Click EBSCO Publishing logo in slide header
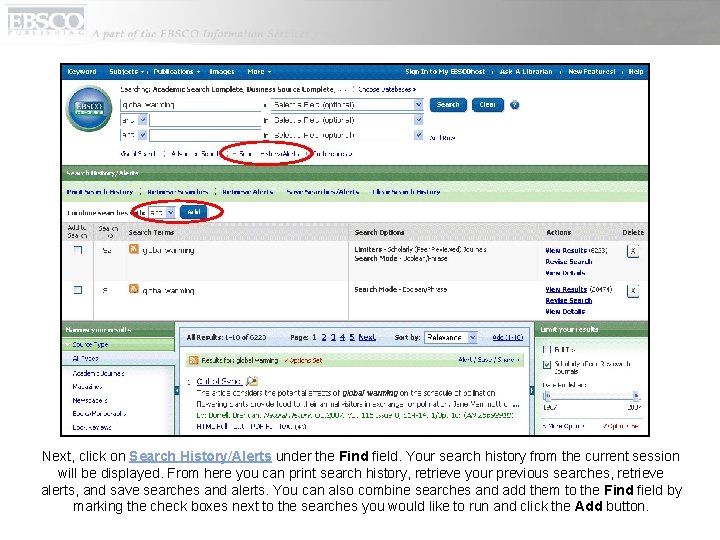This screenshot has width=720, height=540. coord(46,22)
